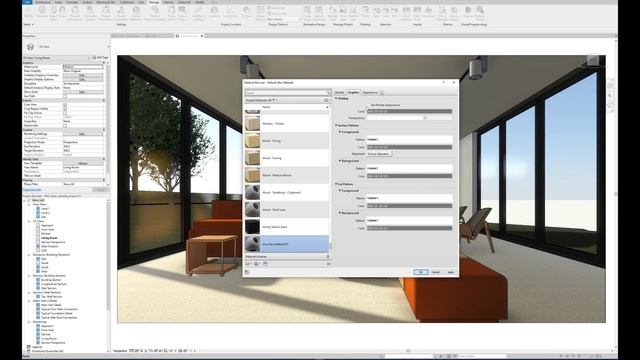The image size is (640, 360).
Task: Collapse the Shading section
Action: click(x=336, y=98)
